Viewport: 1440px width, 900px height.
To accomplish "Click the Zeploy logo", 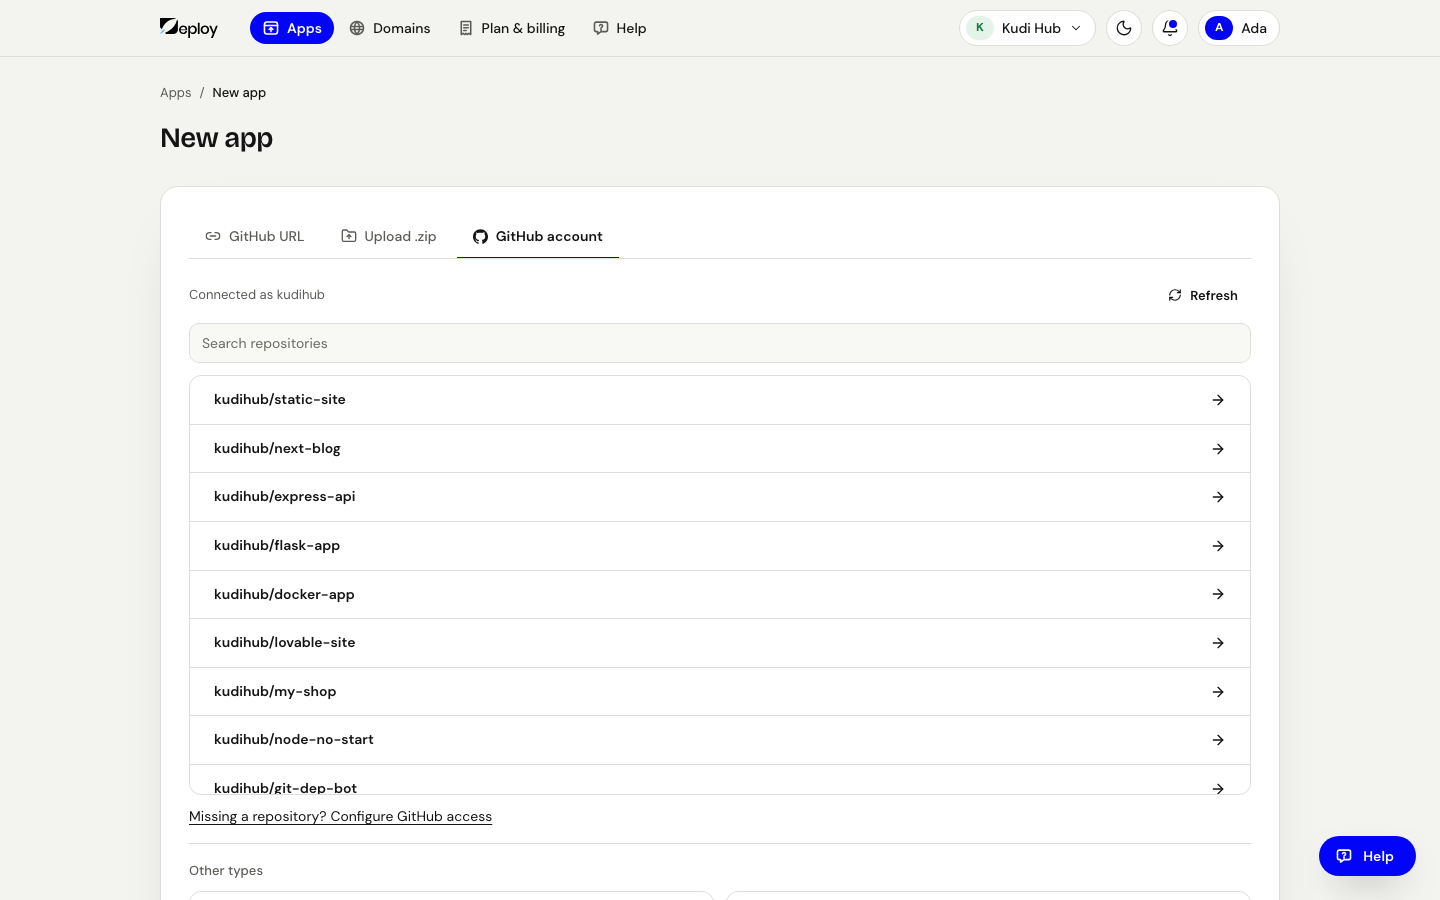I will (189, 28).
